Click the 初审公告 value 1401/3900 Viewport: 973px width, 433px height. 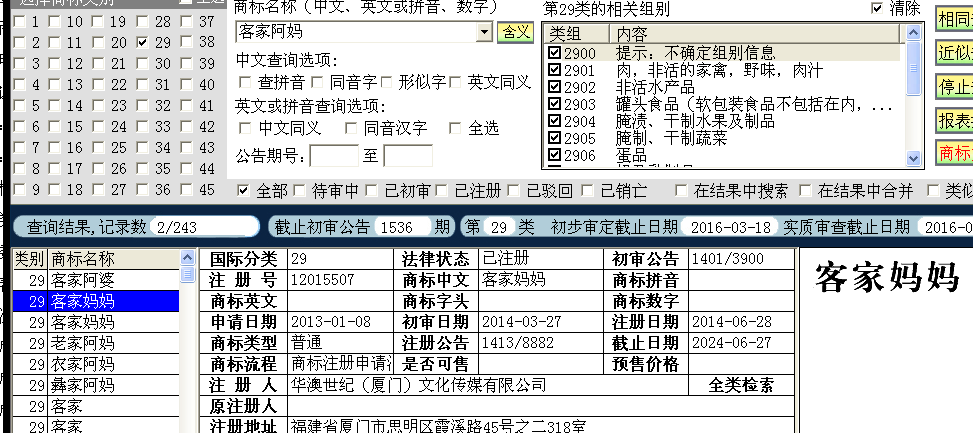coord(728,259)
